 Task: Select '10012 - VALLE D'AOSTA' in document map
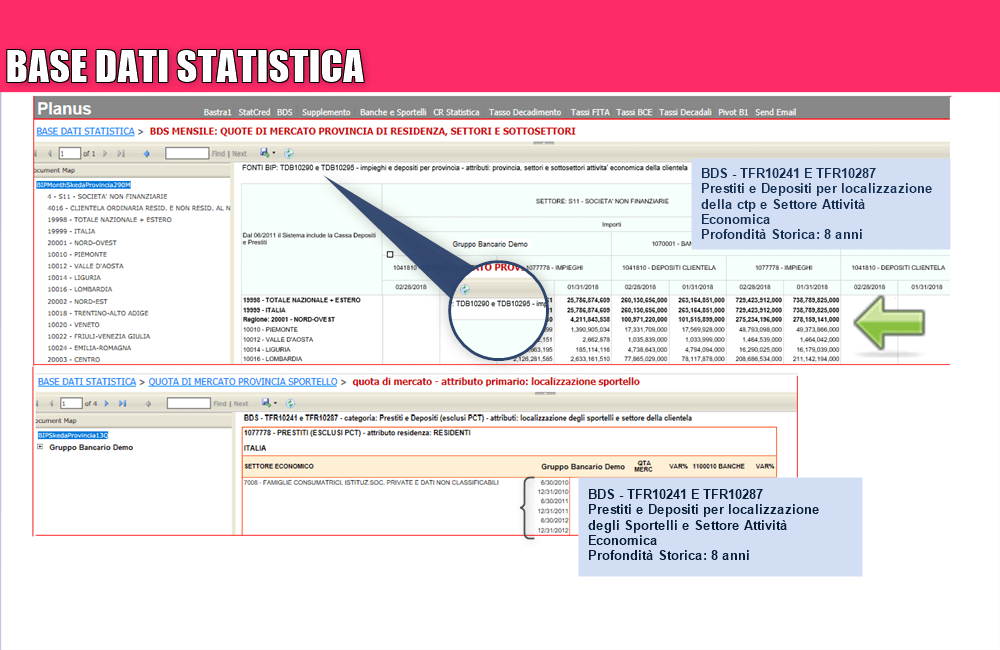pos(85,266)
